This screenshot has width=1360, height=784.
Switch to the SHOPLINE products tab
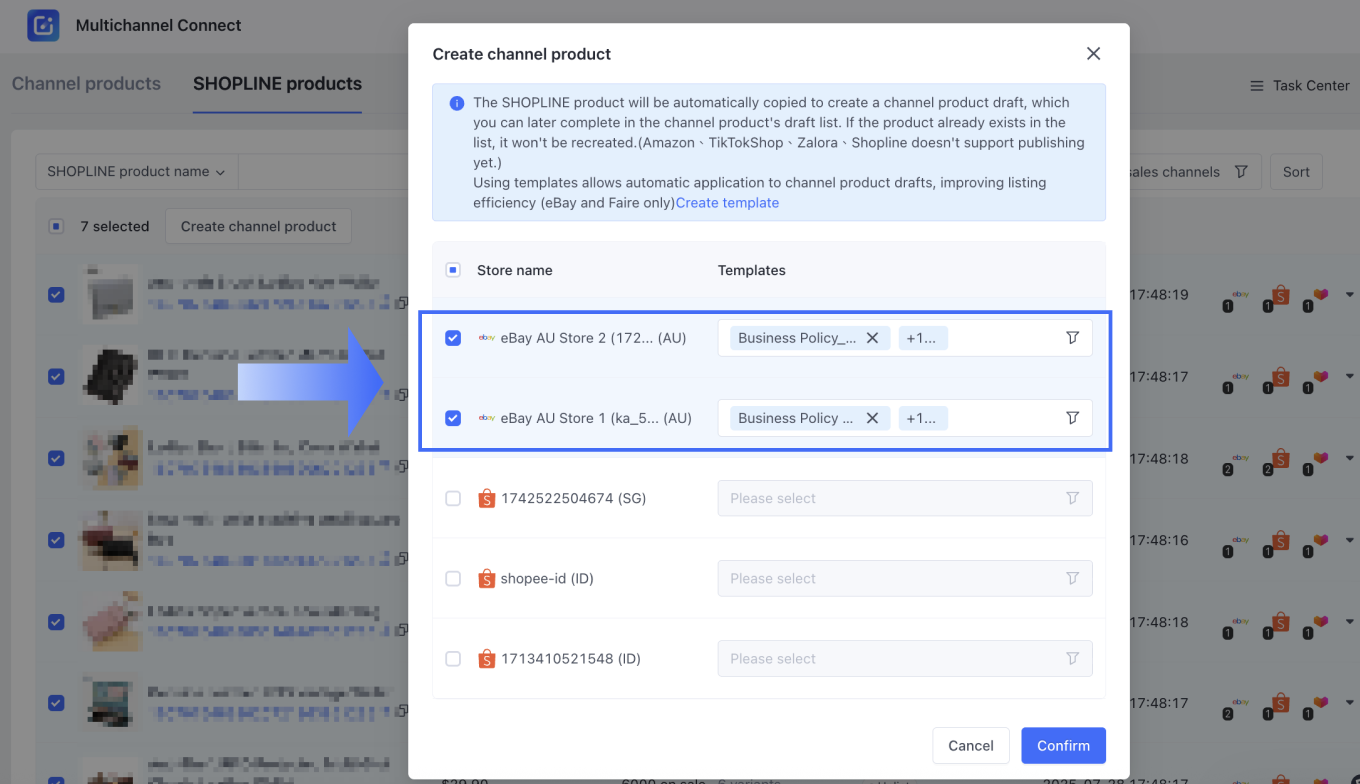pos(276,84)
